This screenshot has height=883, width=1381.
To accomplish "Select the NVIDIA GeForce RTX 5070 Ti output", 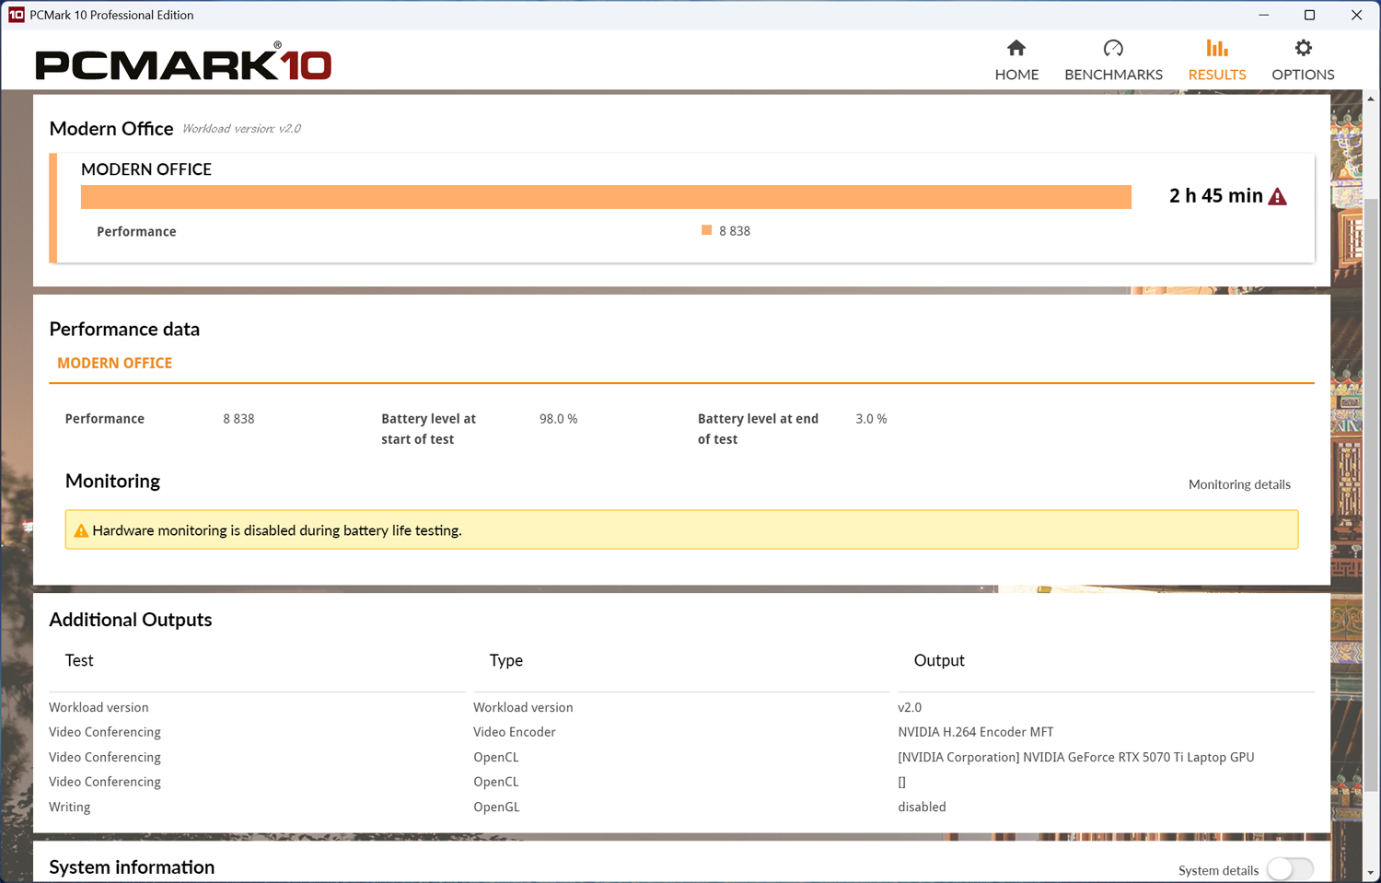I will click(1076, 757).
